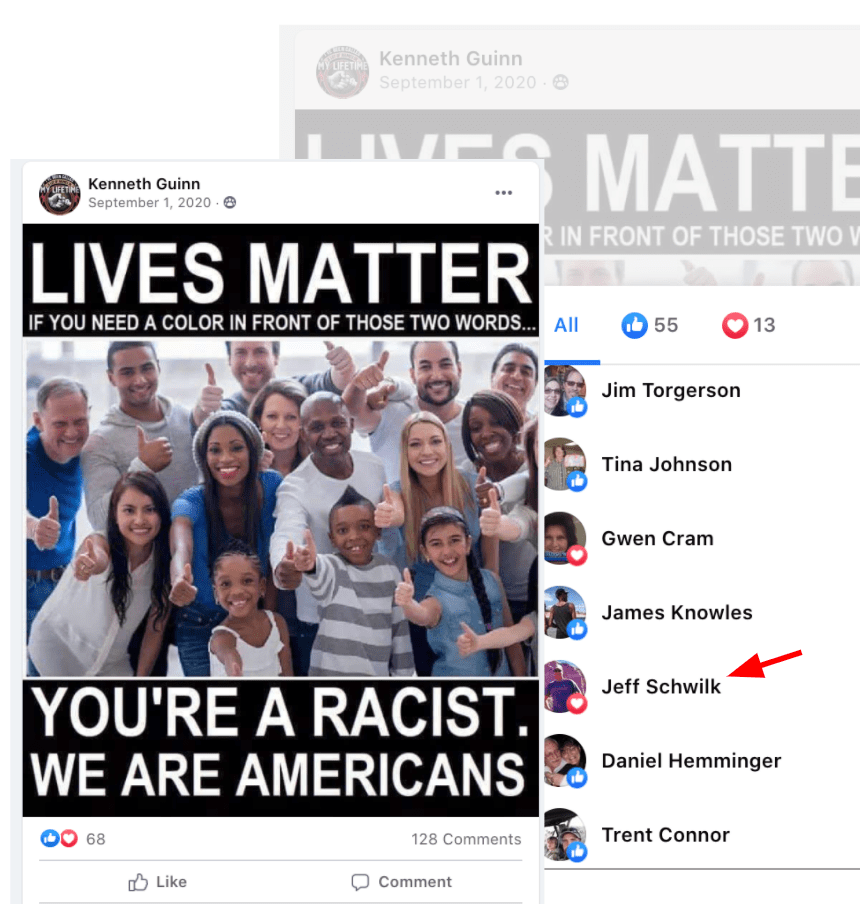
Task: Open Jeff Schwilk's profile name
Action: [x=661, y=687]
